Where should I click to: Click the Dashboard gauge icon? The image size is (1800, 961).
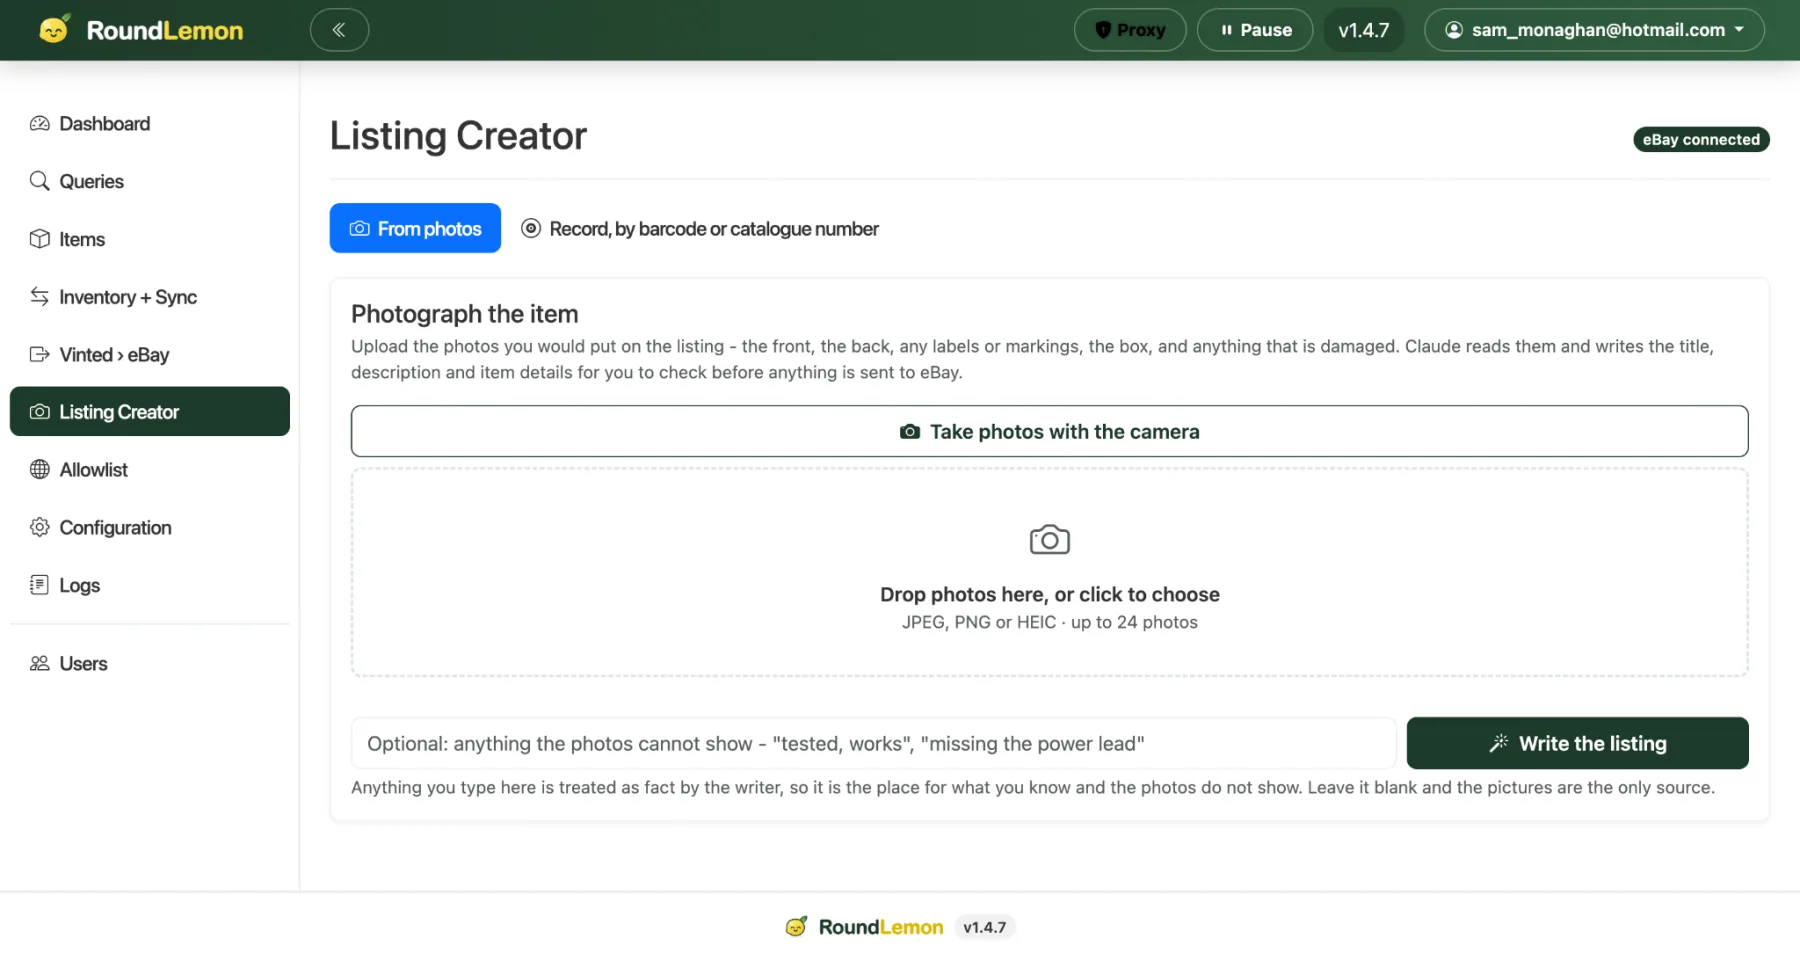[x=40, y=124]
